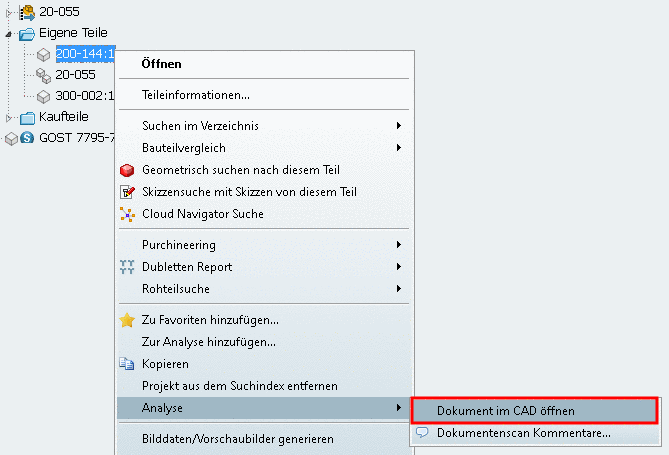Expand the top 20-055 assembly node
The height and width of the screenshot is (455, 669).
coord(9,12)
